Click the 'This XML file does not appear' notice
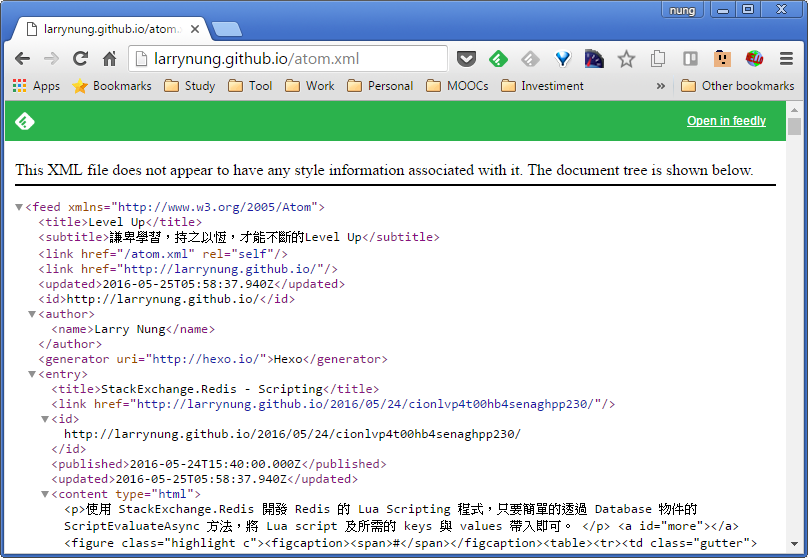Screen dimensions: 808x558 [x=384, y=170]
